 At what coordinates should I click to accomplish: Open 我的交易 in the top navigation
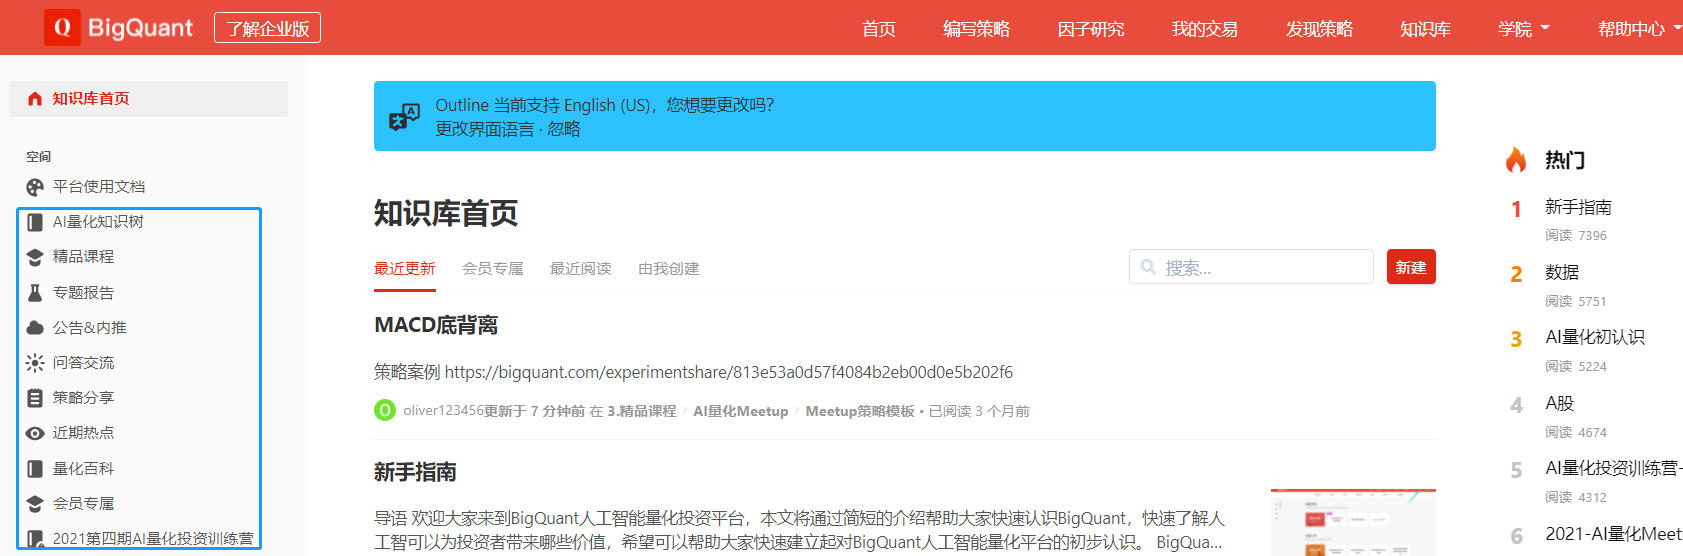(1205, 29)
